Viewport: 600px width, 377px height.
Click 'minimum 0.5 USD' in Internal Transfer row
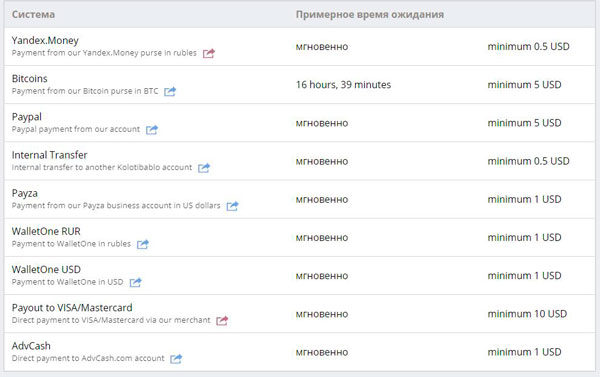coord(528,161)
